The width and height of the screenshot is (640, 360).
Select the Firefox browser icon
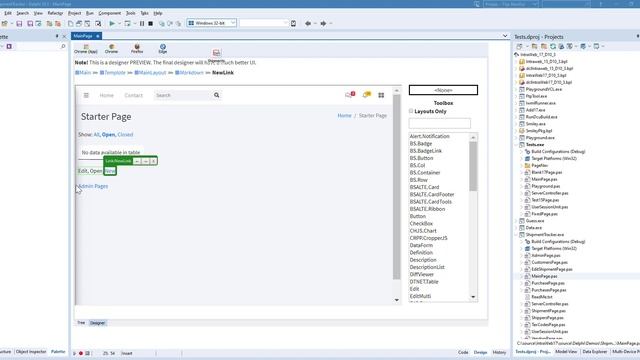137,49
